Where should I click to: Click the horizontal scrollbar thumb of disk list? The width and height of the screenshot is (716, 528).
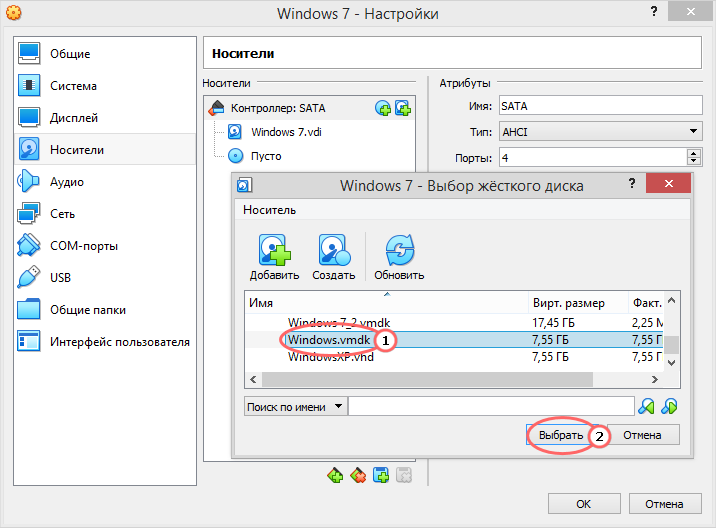point(427,380)
